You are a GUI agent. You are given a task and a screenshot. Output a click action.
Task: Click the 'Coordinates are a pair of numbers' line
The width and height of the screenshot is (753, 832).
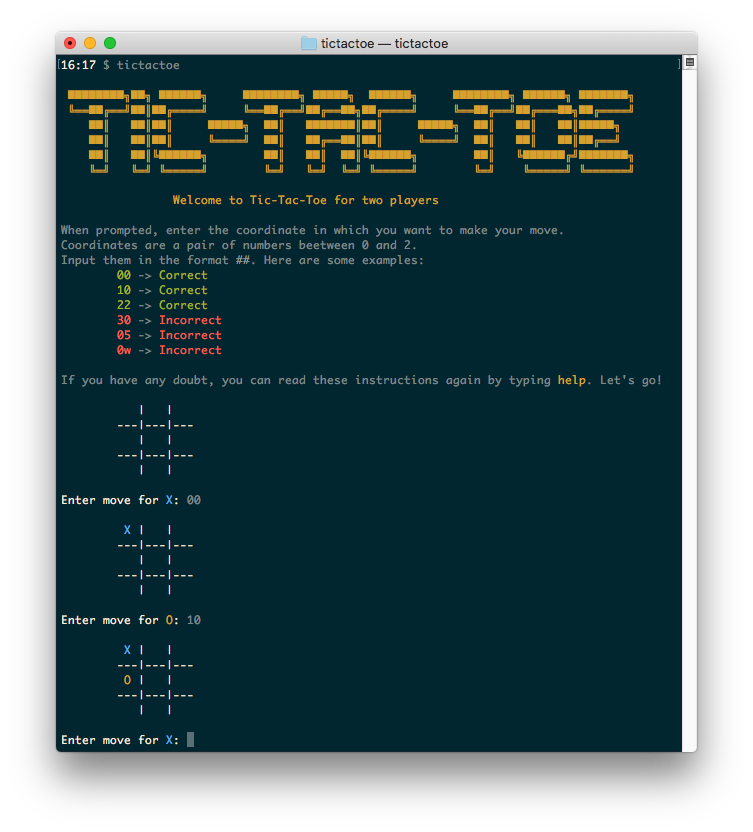239,245
